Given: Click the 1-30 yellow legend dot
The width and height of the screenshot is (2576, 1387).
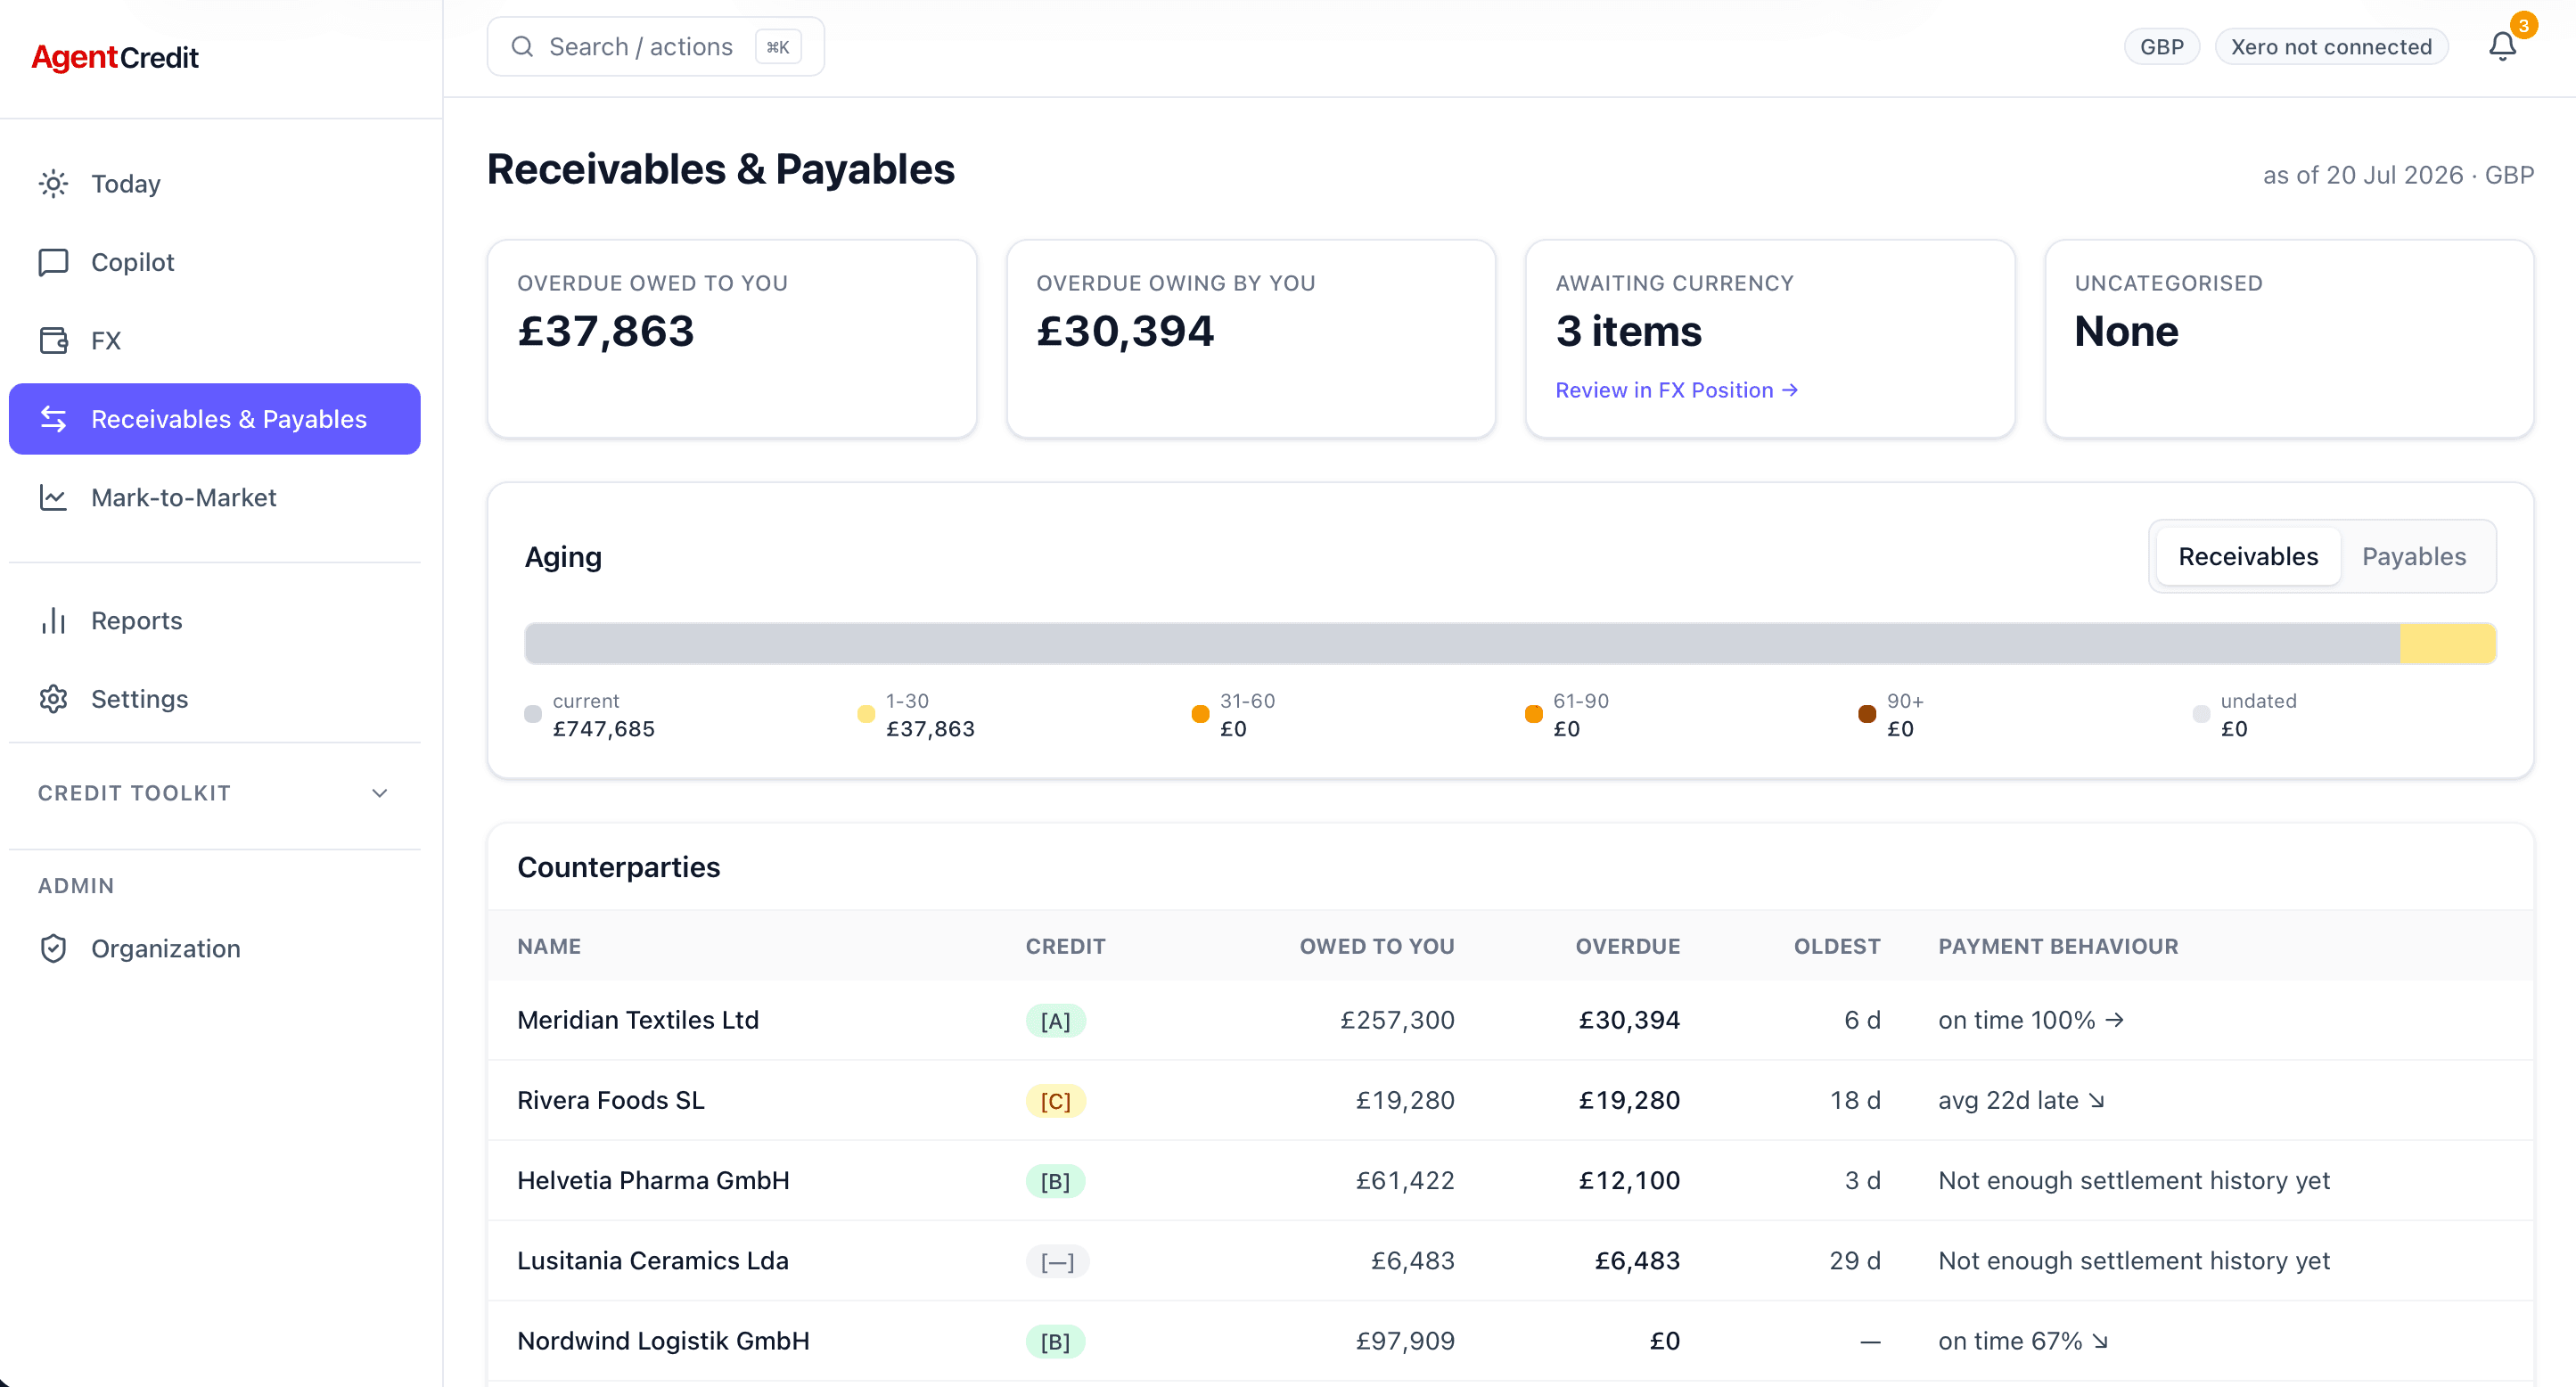Looking at the screenshot, I should tap(866, 714).
